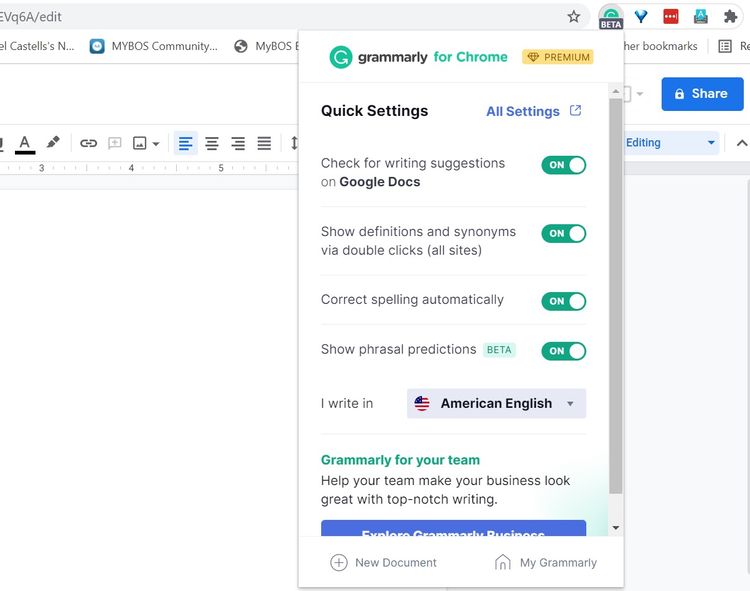This screenshot has height=591, width=750.
Task: Toggle Correct spelling automatically off
Action: (563, 301)
